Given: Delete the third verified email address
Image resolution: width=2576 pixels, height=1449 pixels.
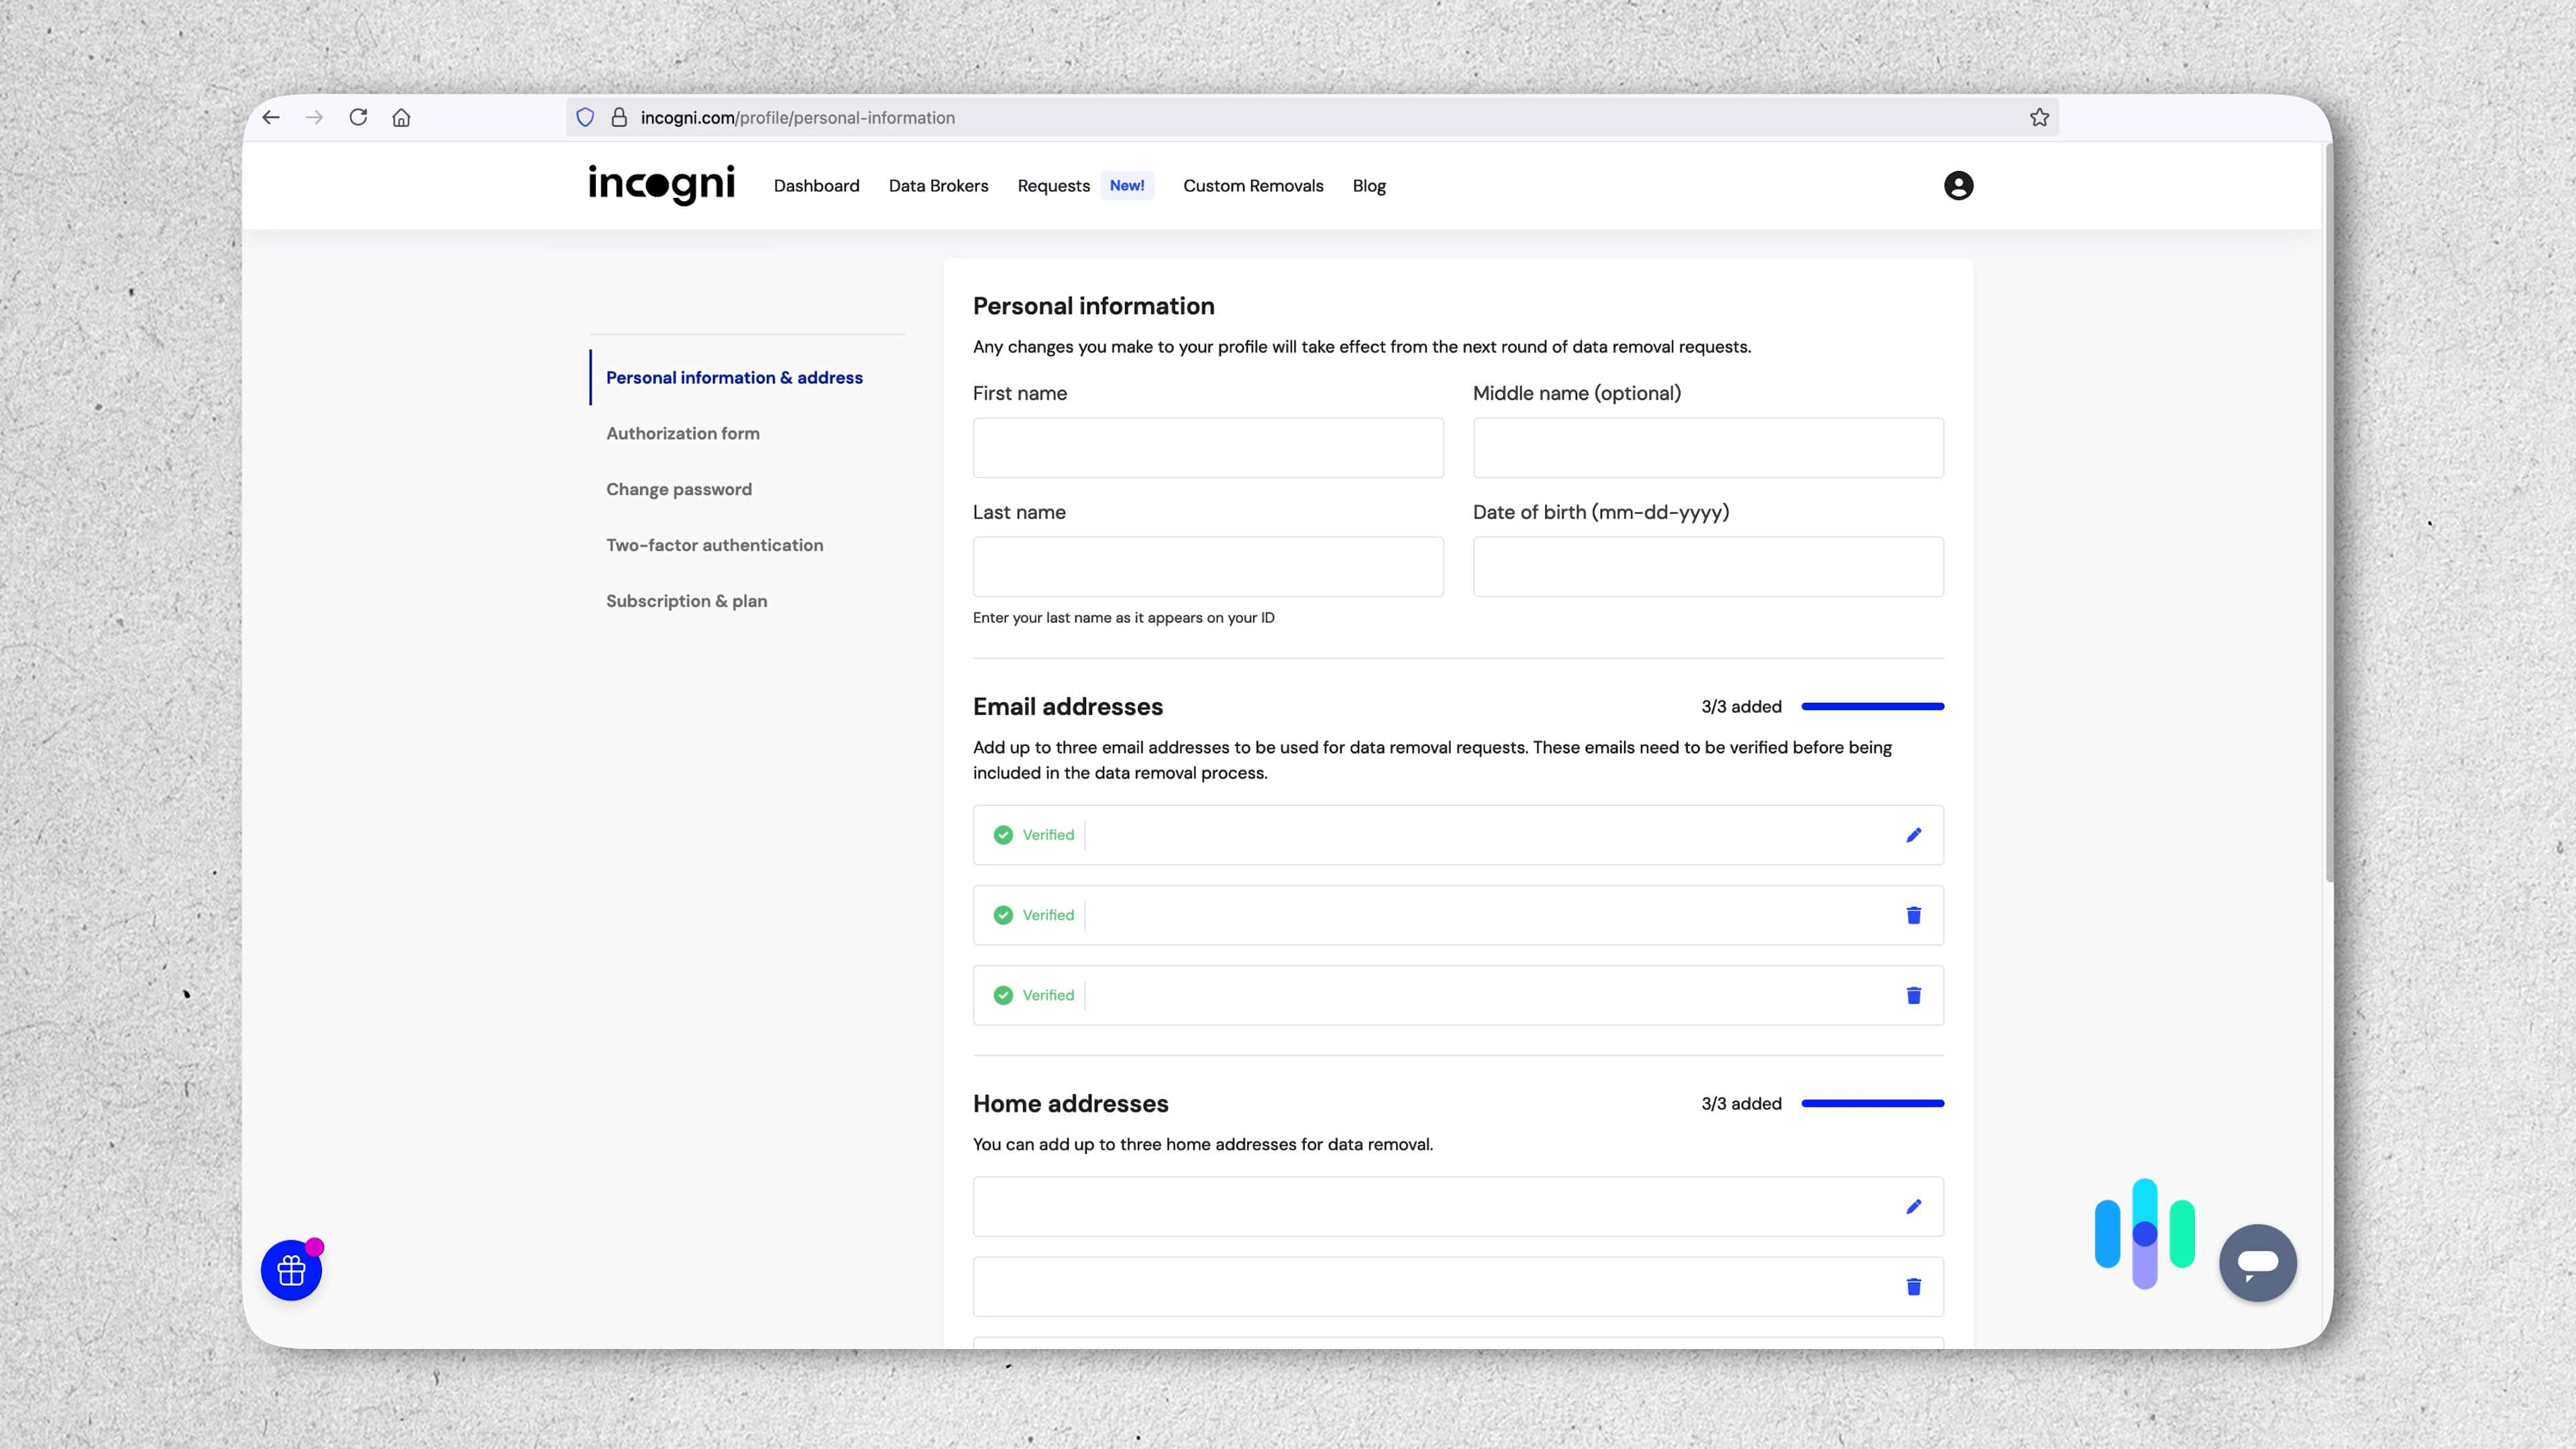Looking at the screenshot, I should pos(1913,995).
